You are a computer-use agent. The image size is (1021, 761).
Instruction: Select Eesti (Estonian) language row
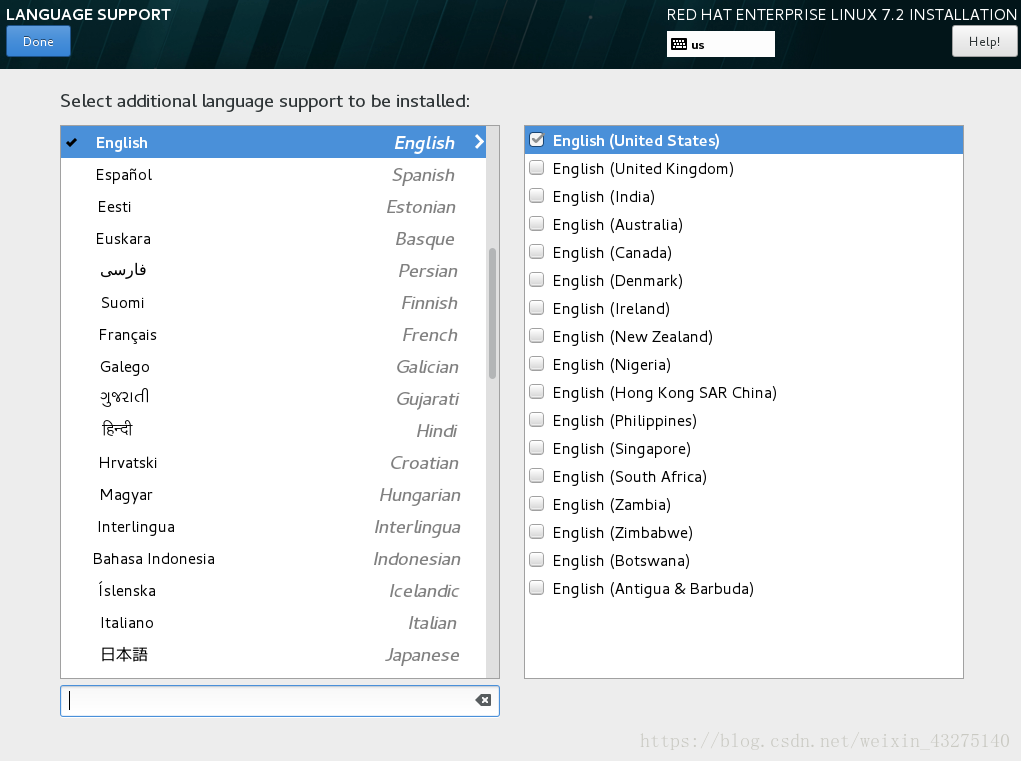[x=273, y=206]
